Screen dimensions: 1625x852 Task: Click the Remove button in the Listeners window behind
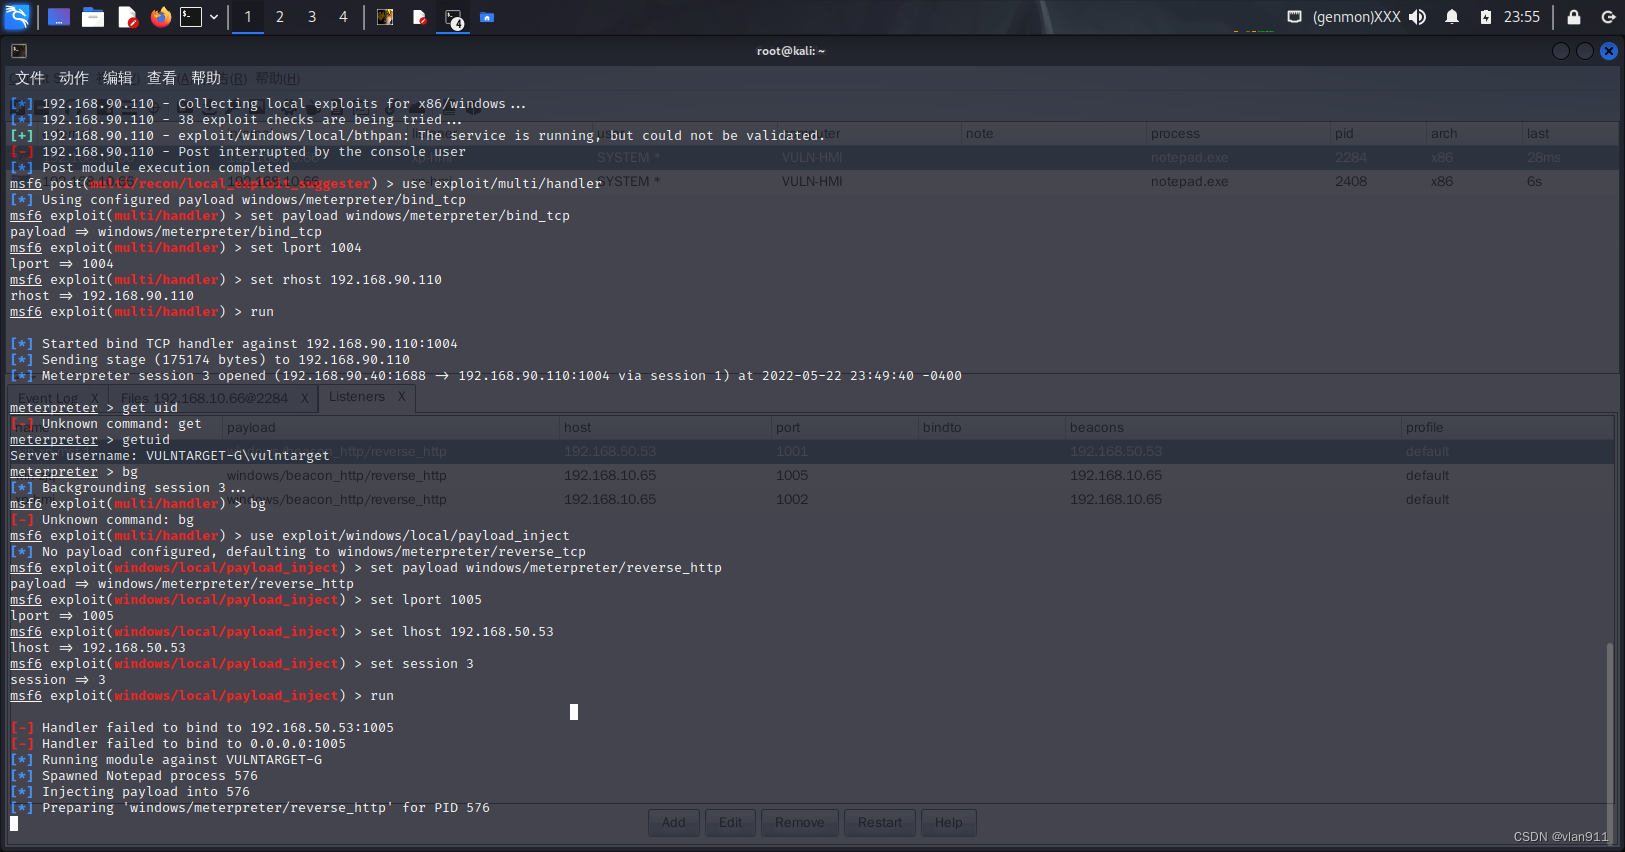[800, 822]
